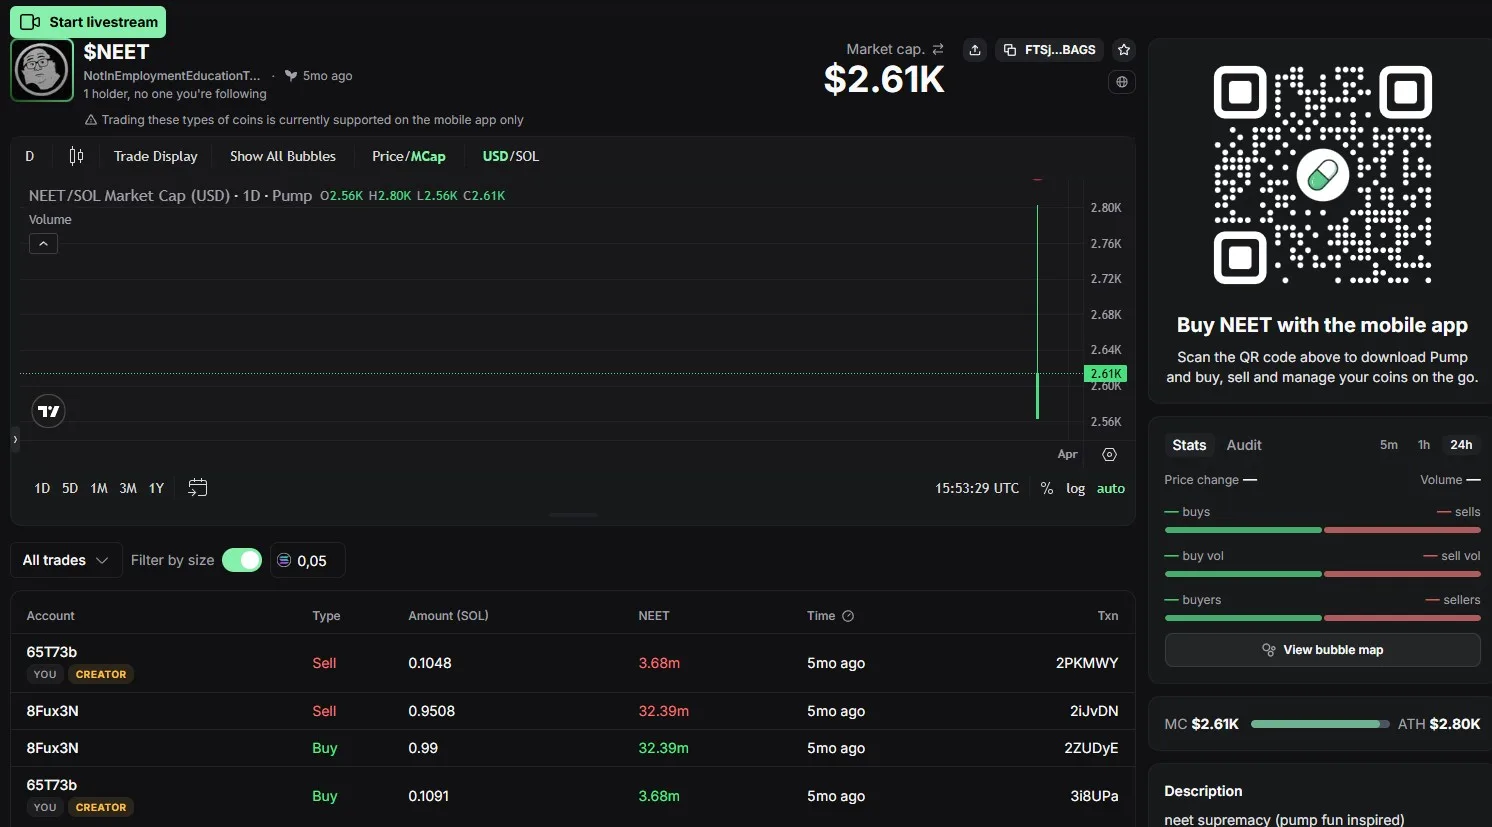Collapse the Volume indicator legend chevron
1492x827 pixels.
(x=43, y=243)
